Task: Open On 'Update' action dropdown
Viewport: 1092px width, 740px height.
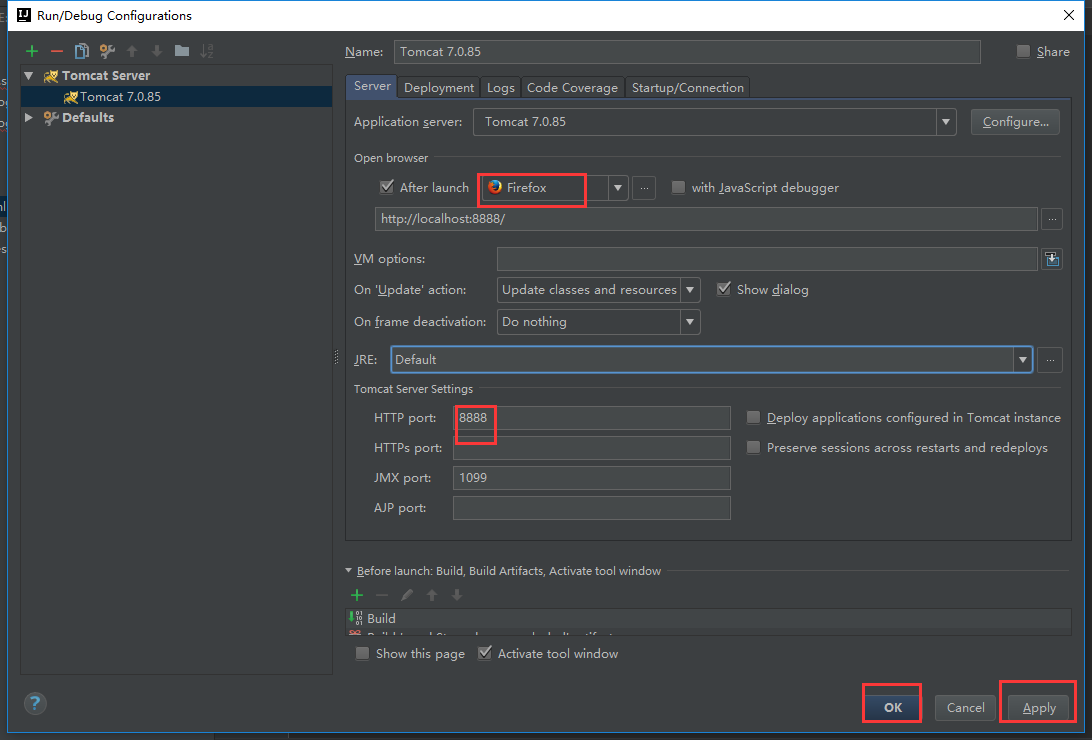Action: 690,290
